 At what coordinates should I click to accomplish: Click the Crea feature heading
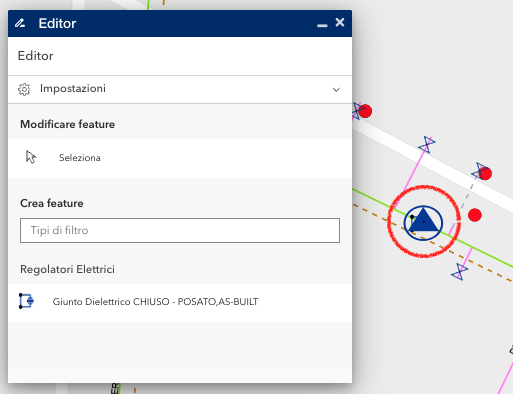[52, 203]
